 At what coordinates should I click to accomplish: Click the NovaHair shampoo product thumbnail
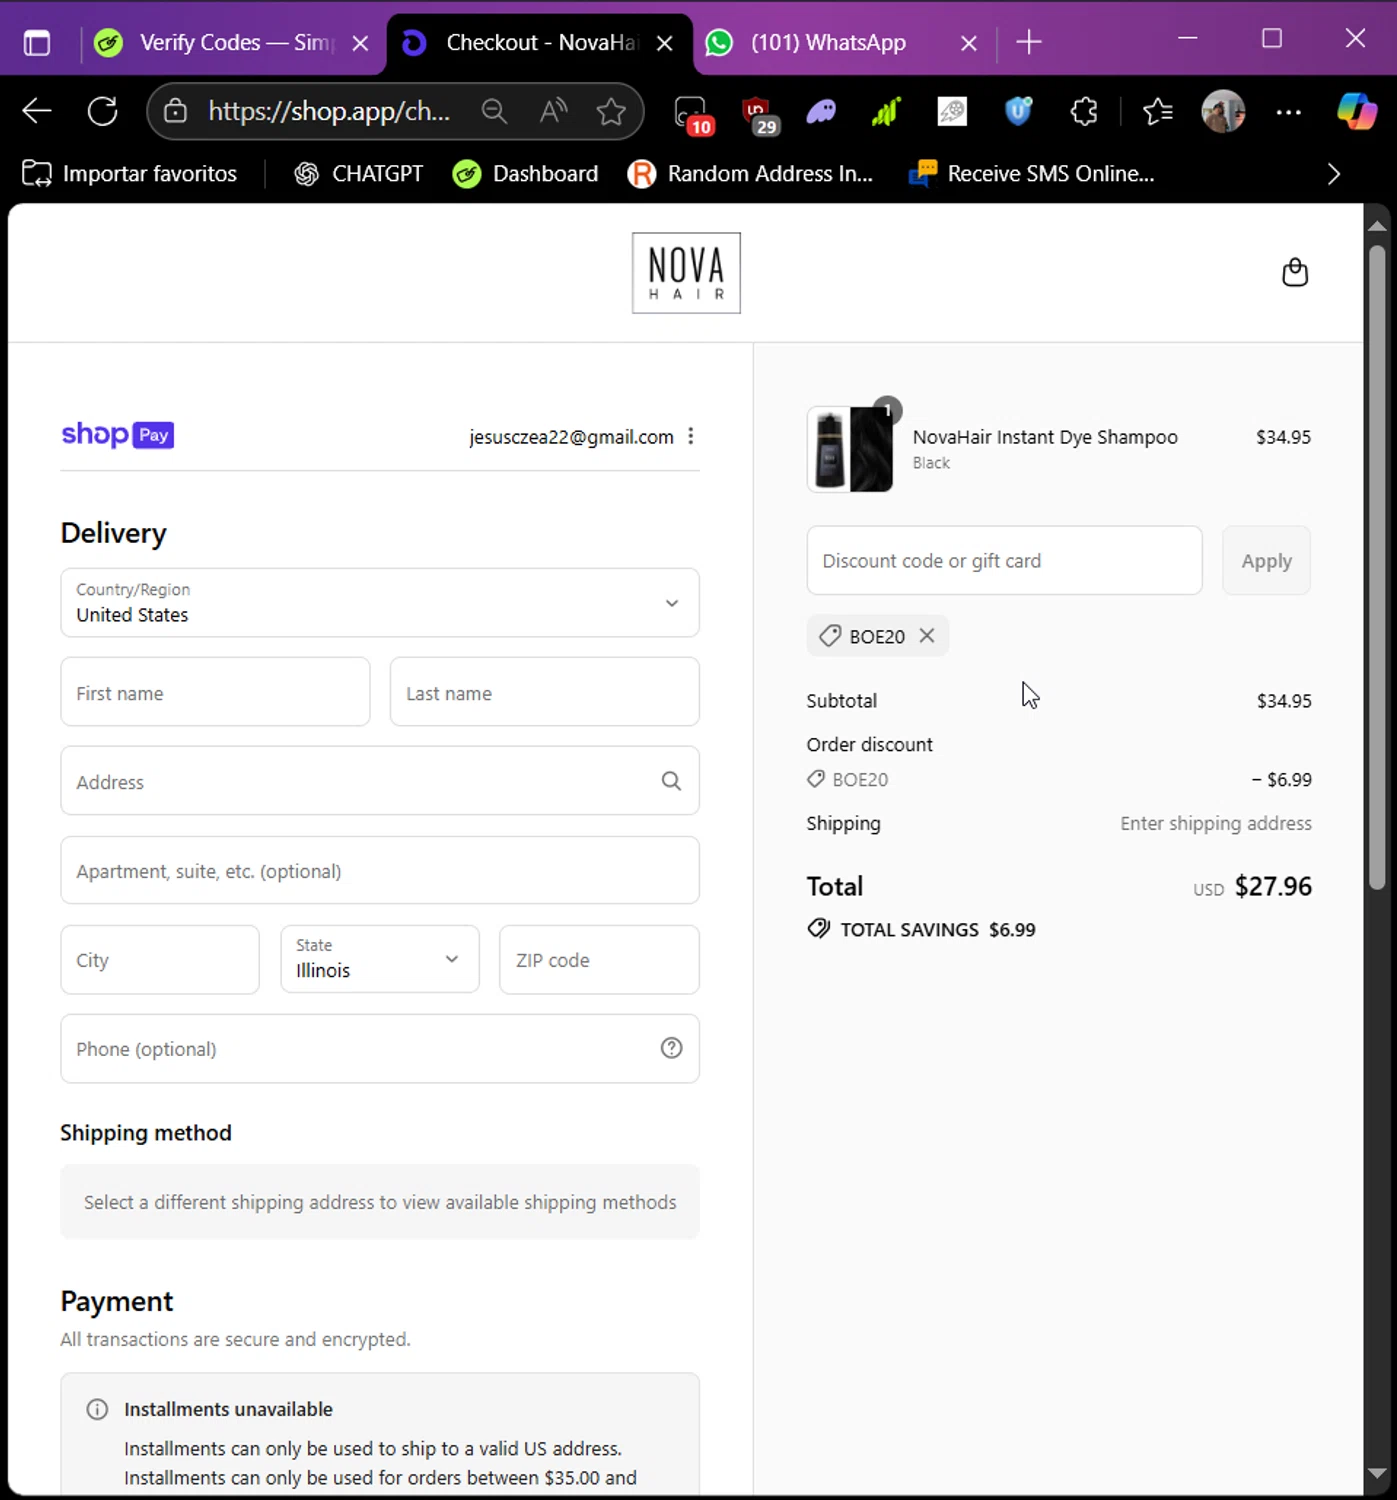[x=850, y=450]
